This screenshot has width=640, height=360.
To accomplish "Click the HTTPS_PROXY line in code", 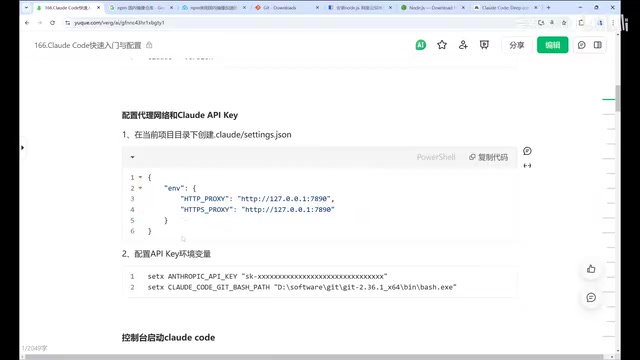I will click(x=257, y=209).
